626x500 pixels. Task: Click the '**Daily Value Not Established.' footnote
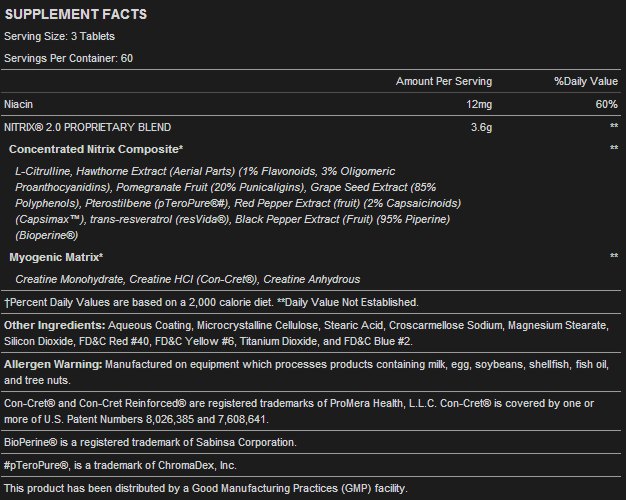(x=348, y=302)
